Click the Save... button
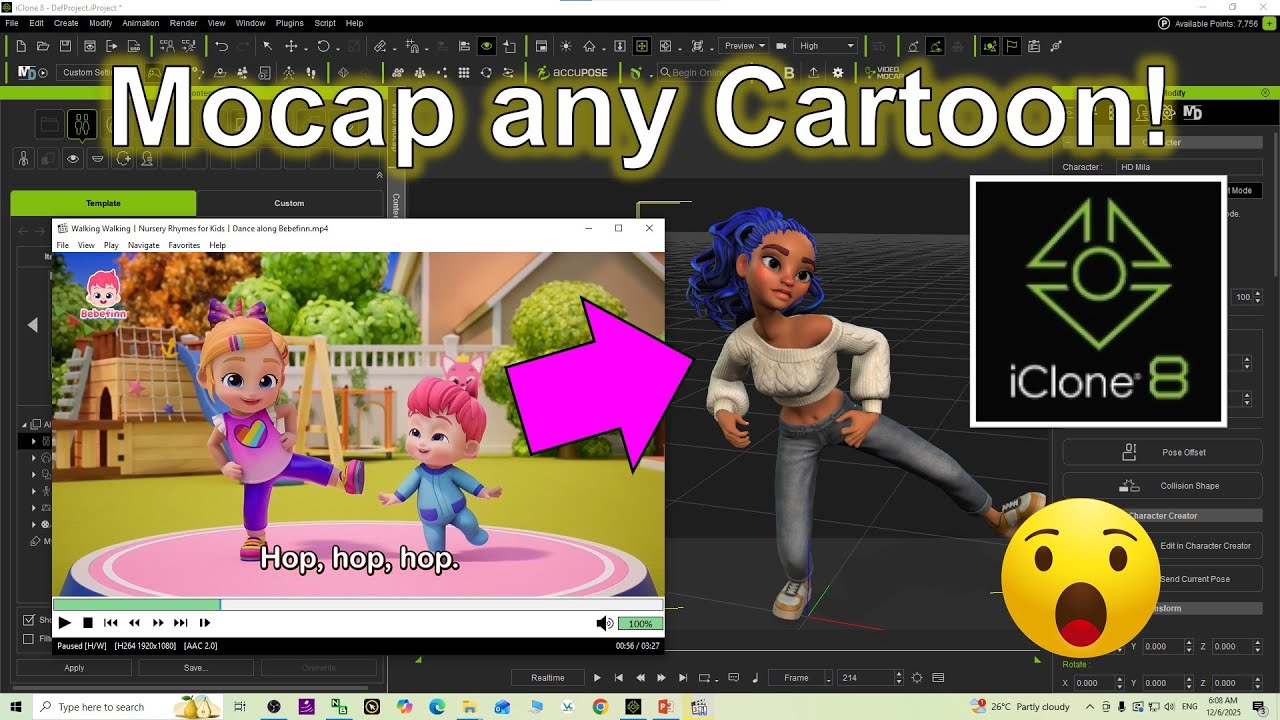 195,668
